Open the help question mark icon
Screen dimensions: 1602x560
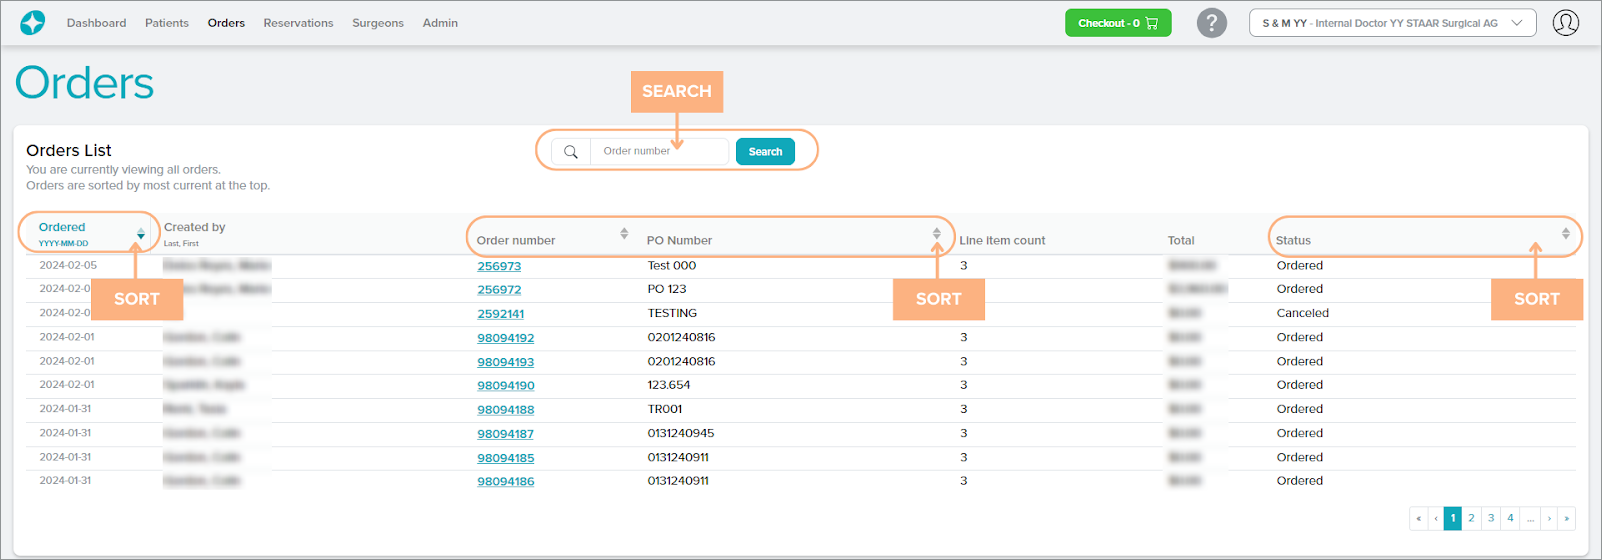pyautogui.click(x=1211, y=23)
